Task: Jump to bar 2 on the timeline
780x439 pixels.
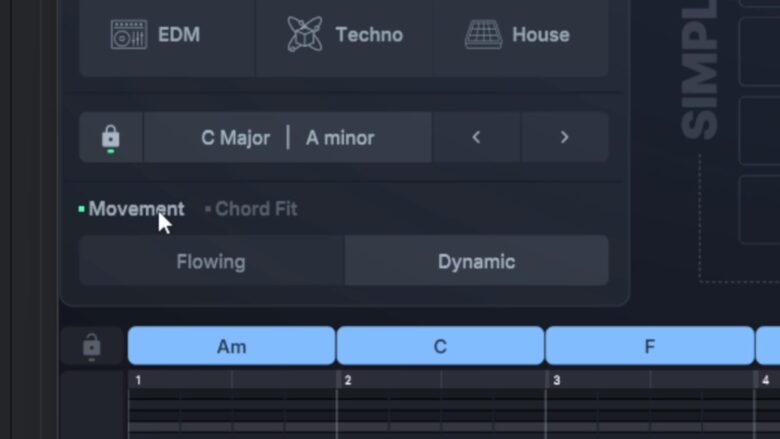Action: pos(347,380)
